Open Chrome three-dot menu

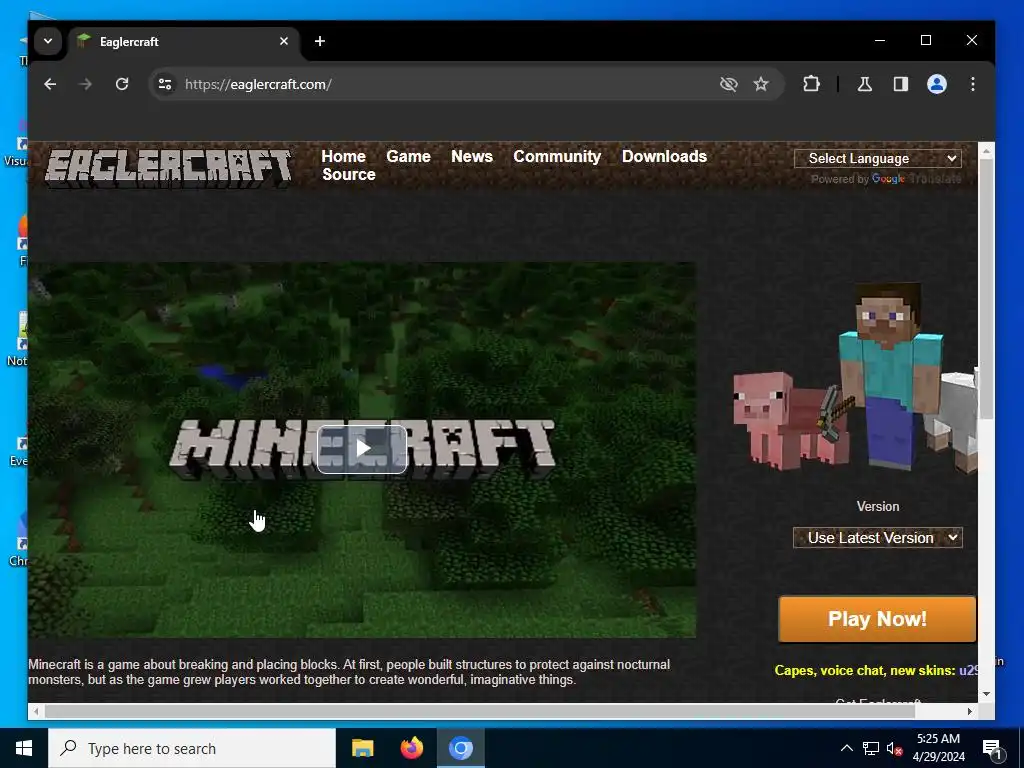click(x=972, y=84)
